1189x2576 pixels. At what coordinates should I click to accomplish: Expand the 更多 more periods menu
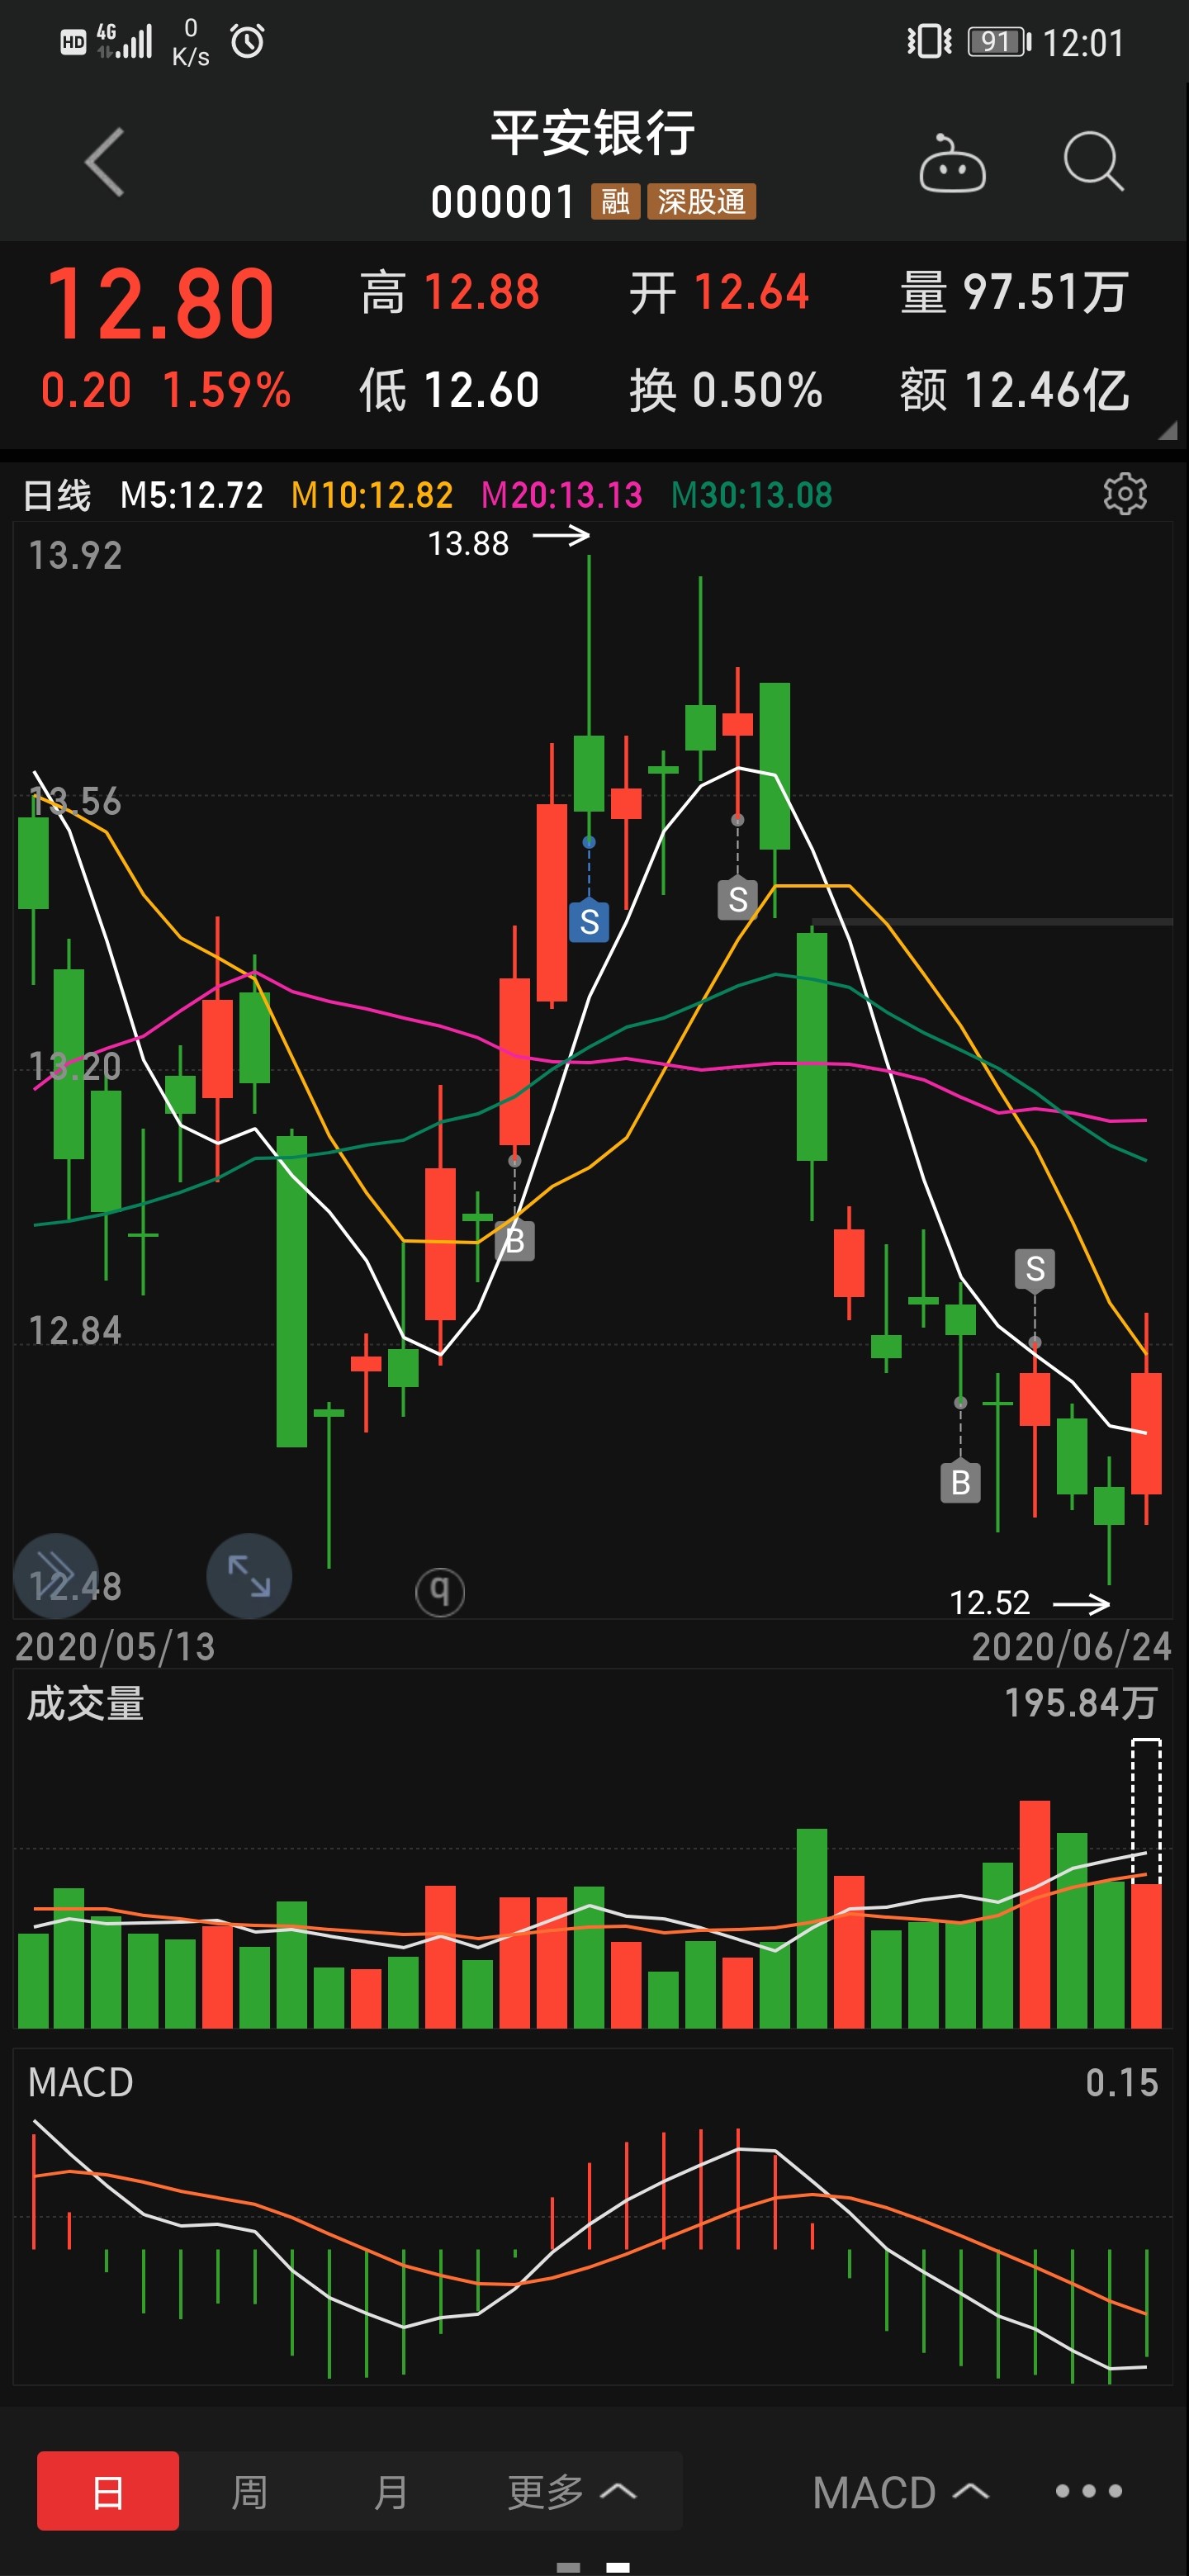click(571, 2491)
